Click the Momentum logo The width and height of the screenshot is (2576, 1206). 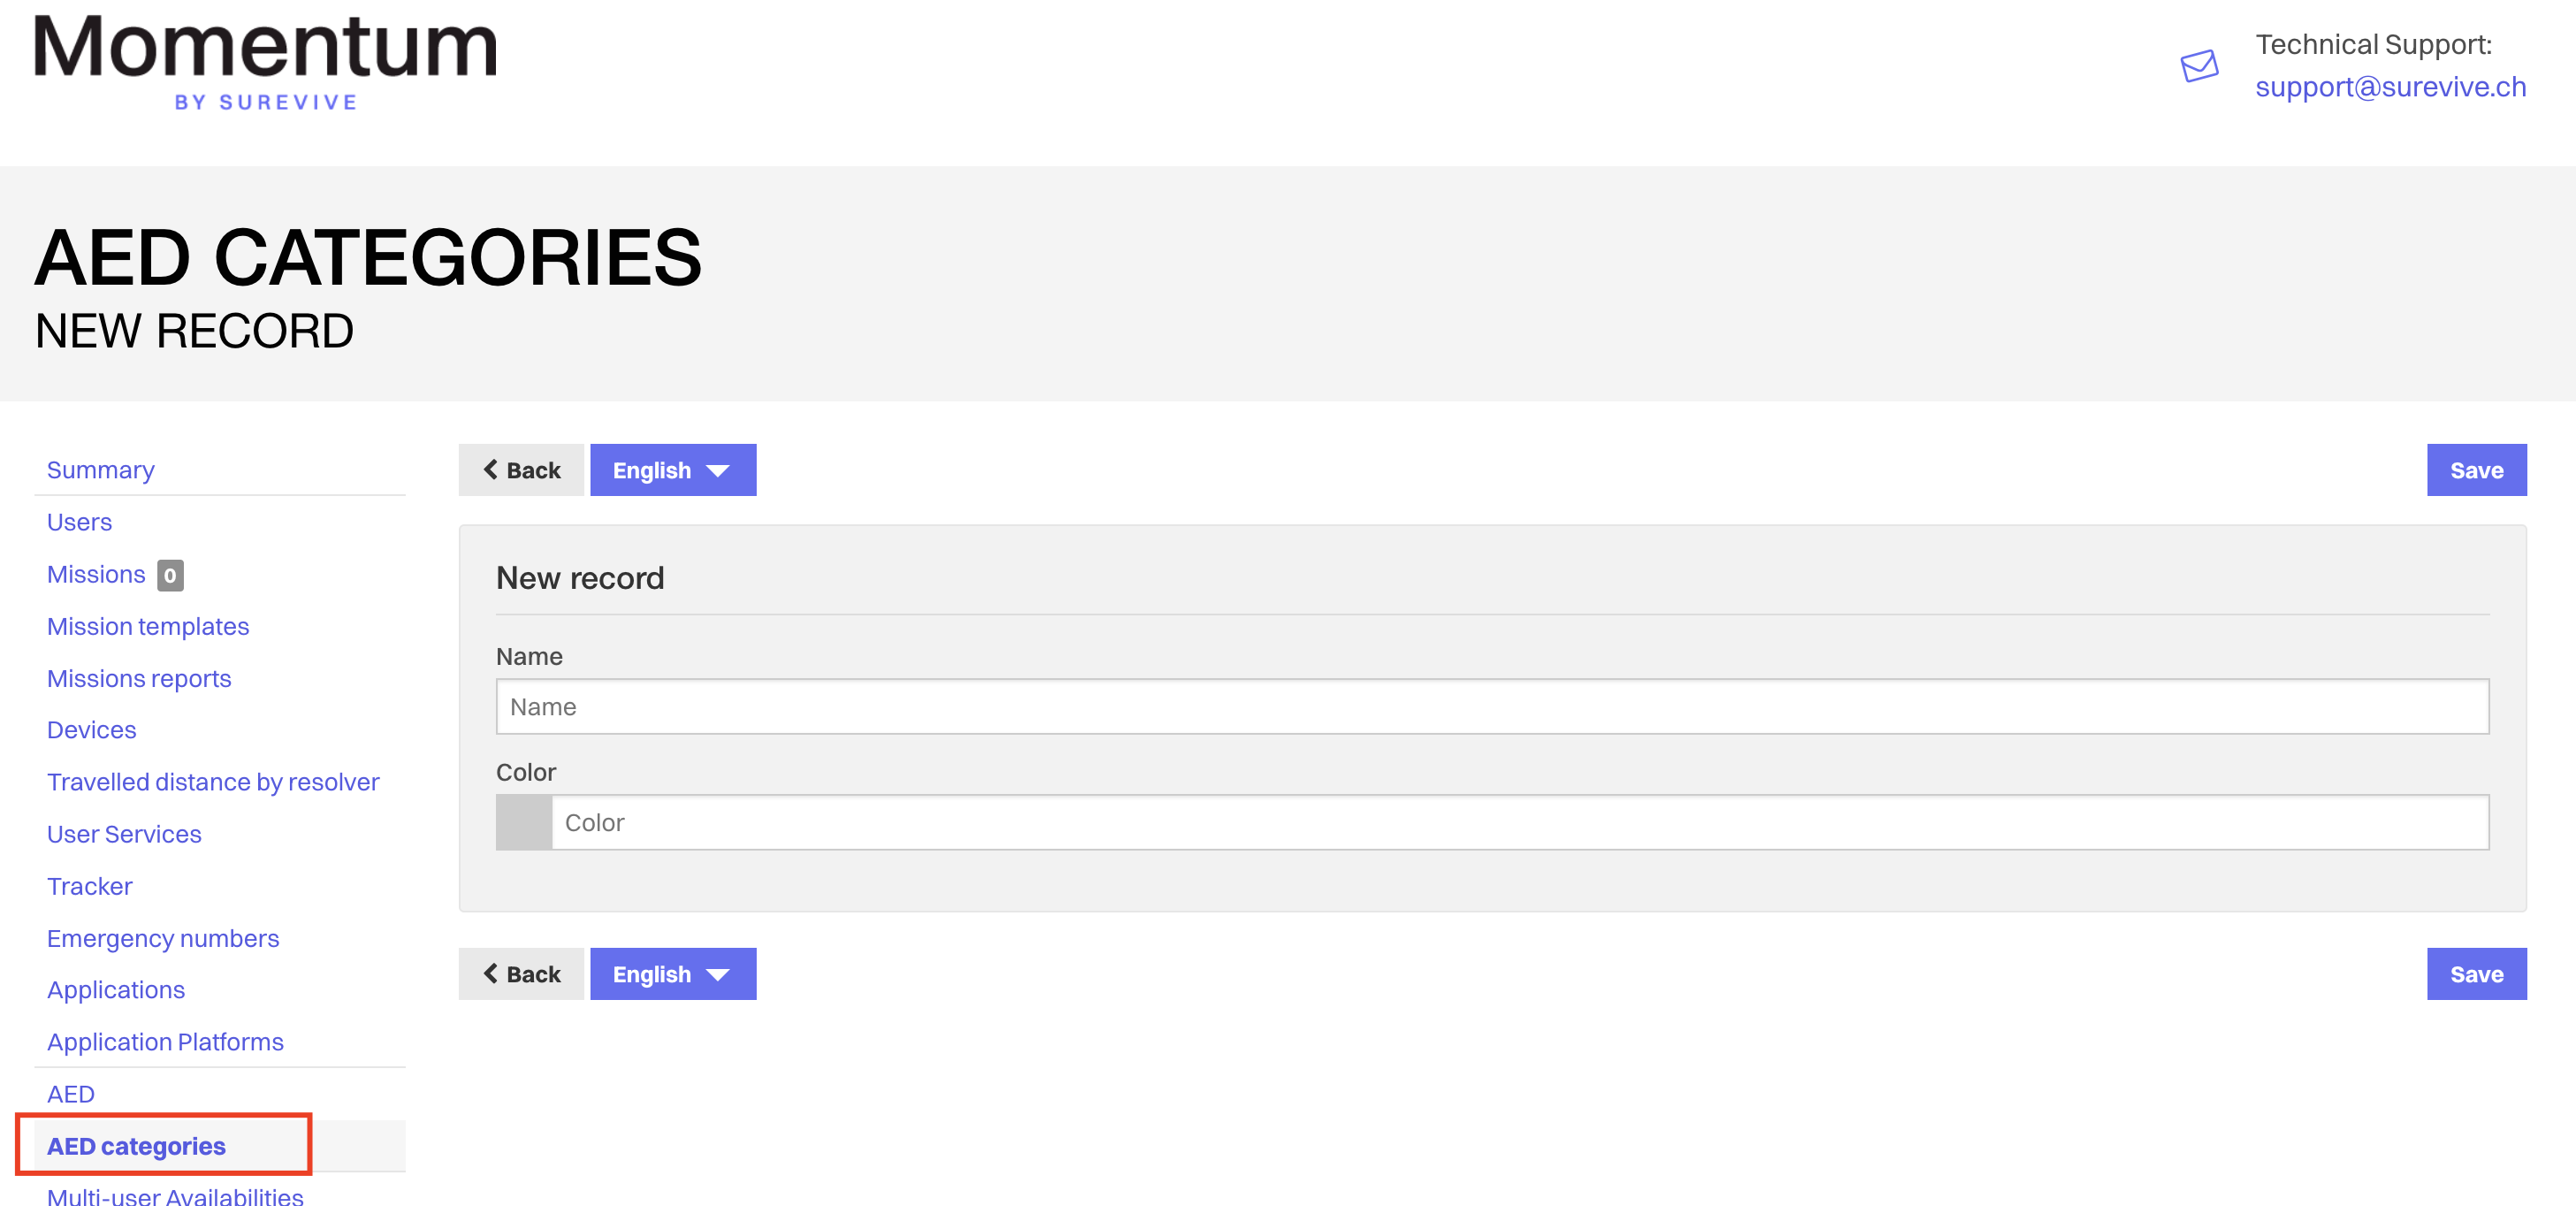[264, 60]
